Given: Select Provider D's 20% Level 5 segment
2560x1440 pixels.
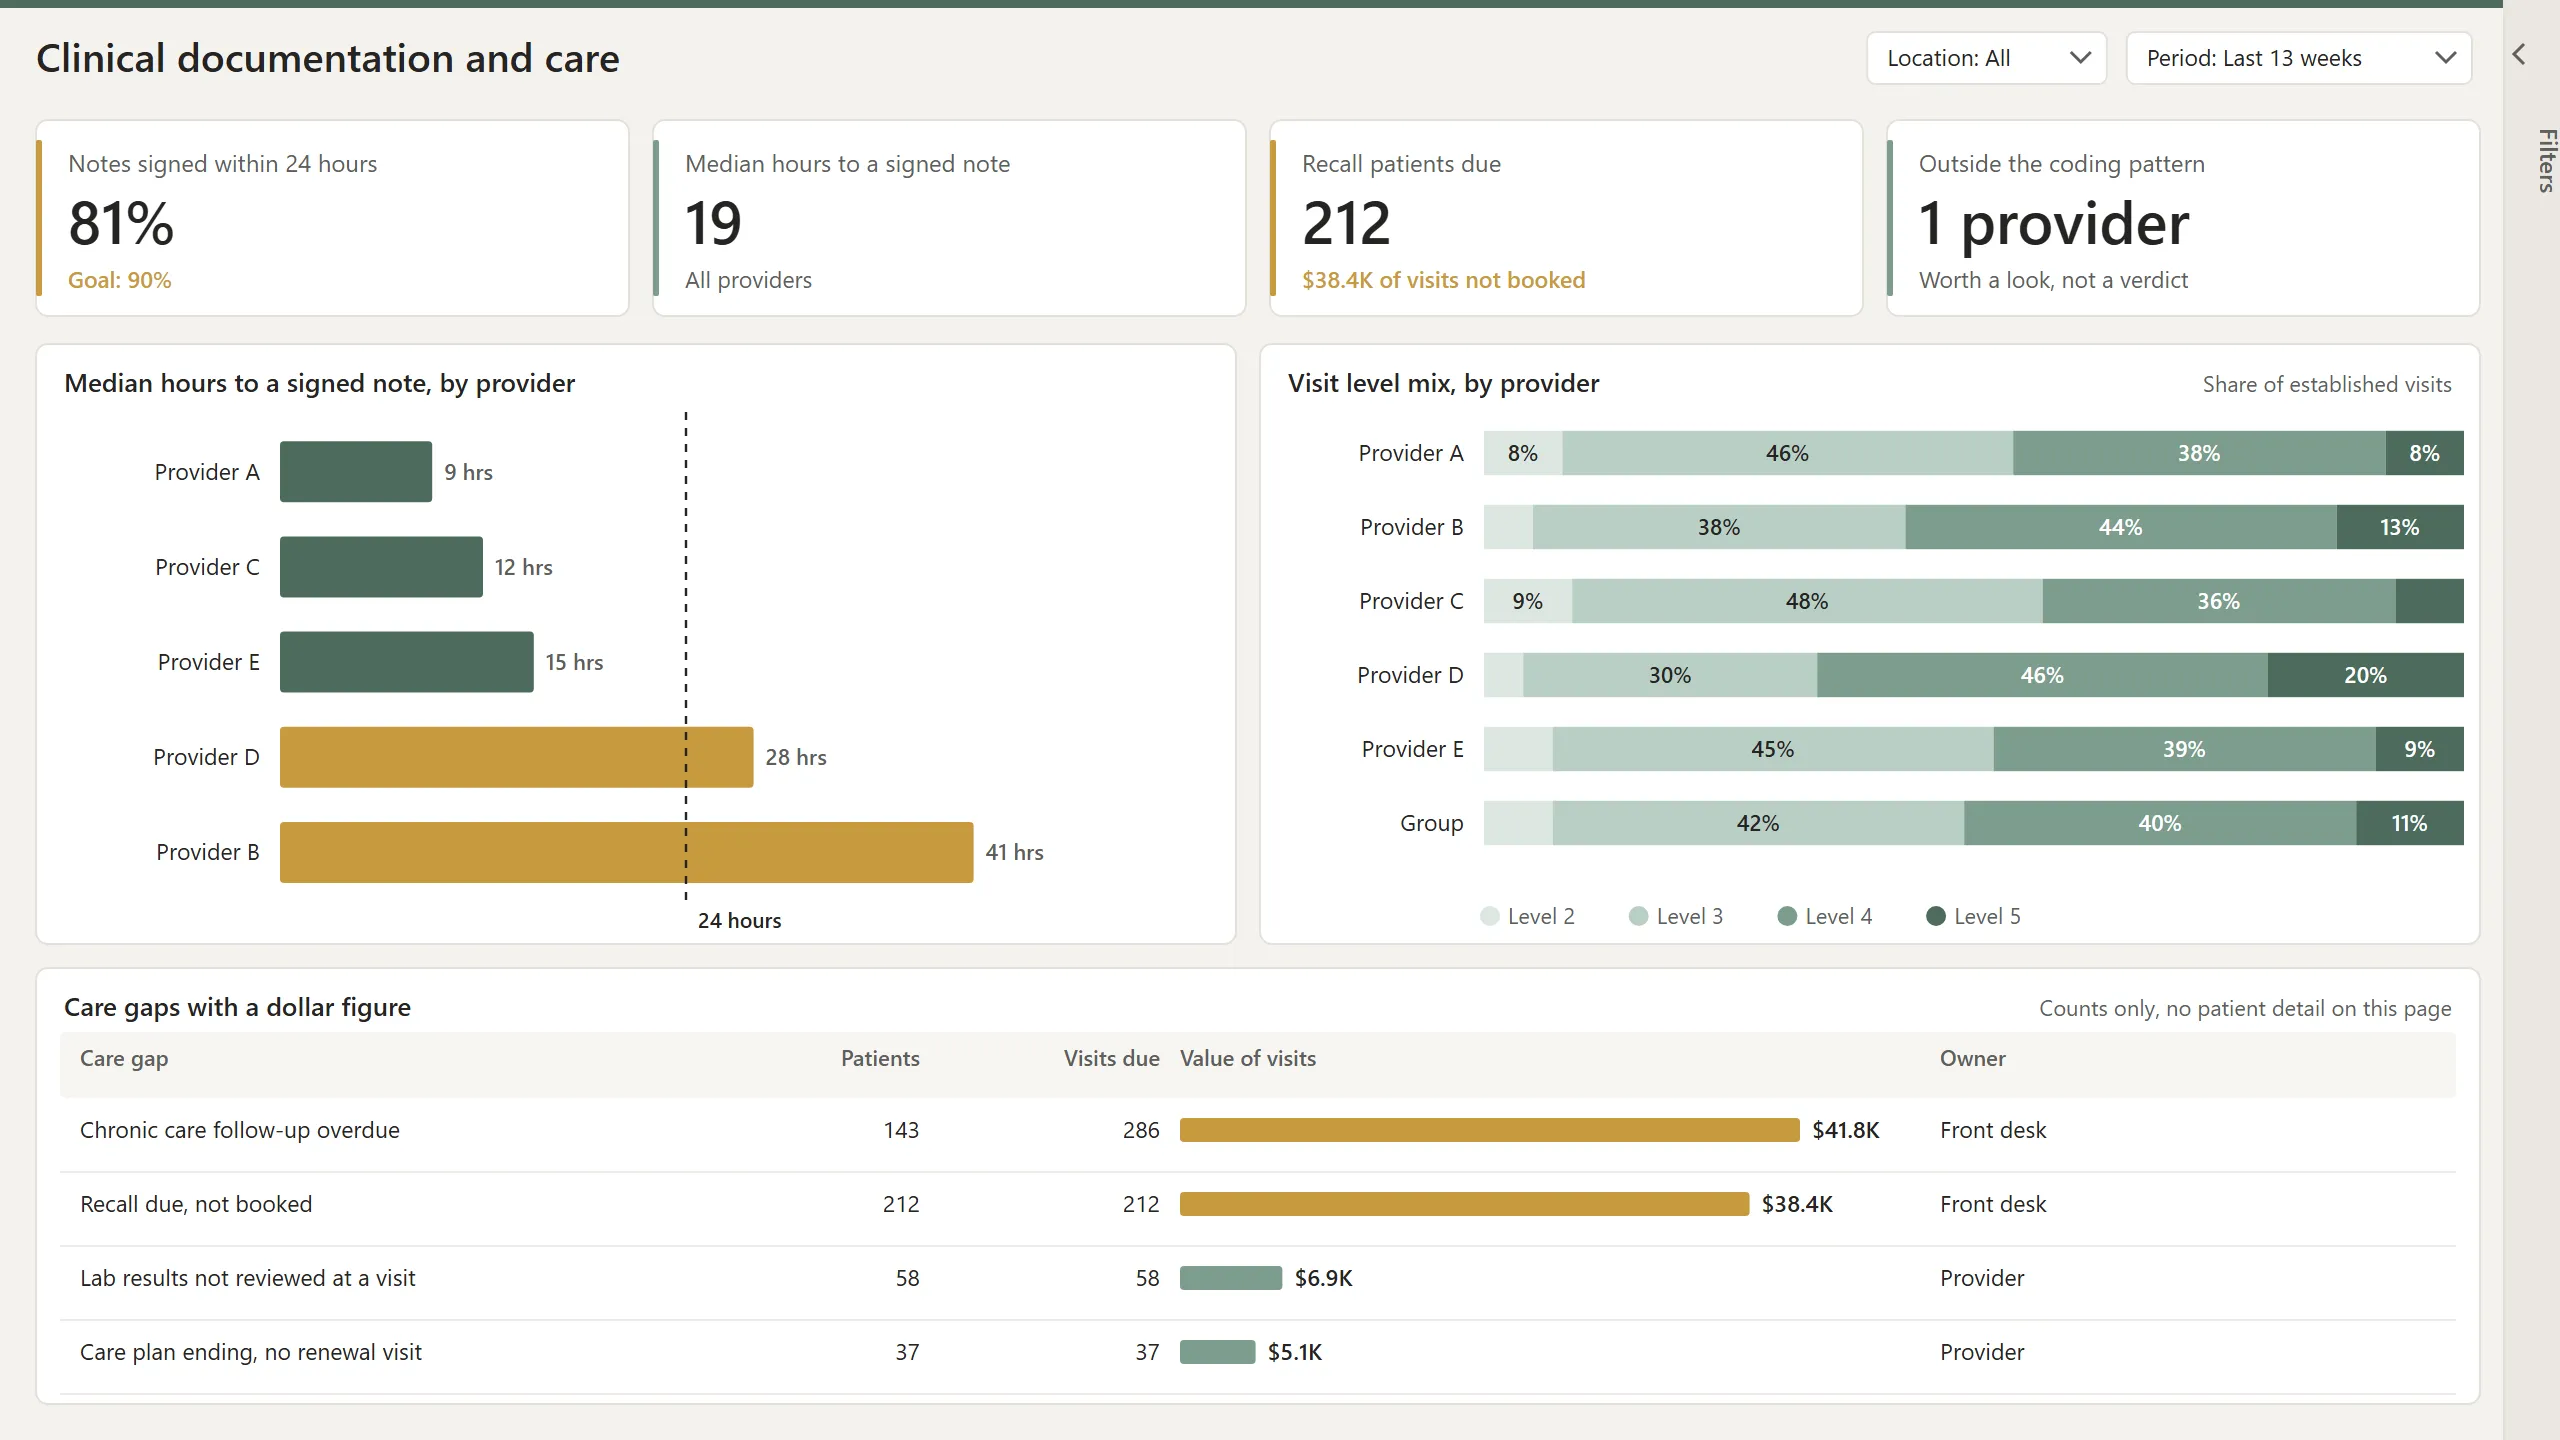Looking at the screenshot, I should point(2365,675).
